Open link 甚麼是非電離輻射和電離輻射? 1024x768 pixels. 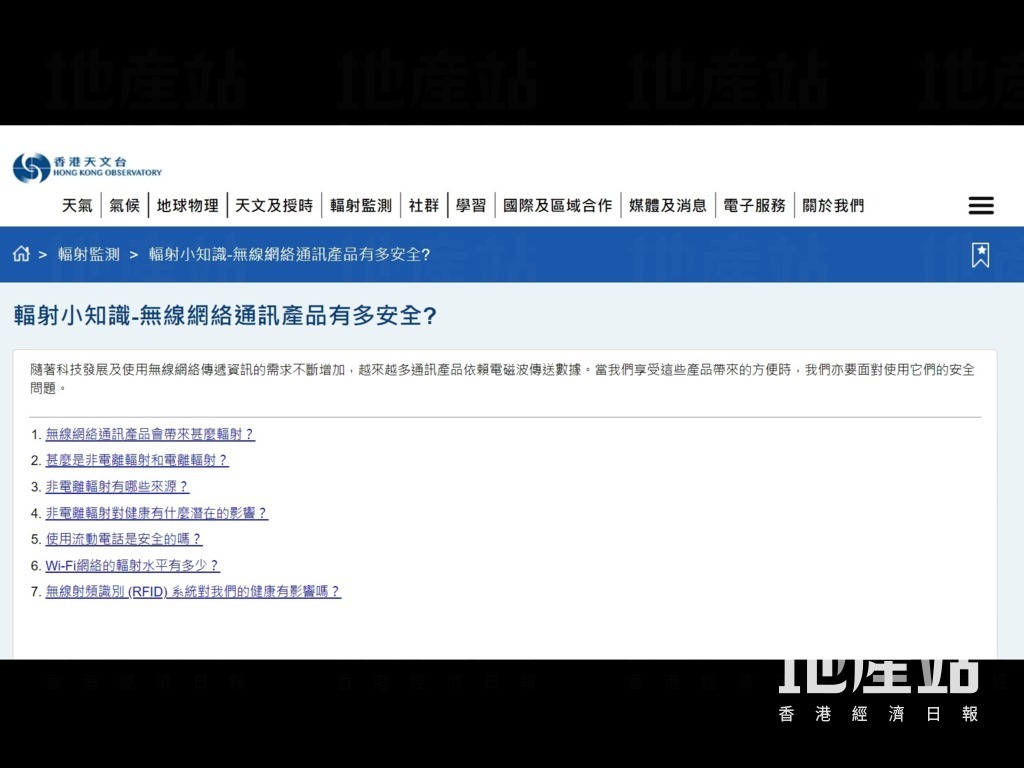point(137,461)
